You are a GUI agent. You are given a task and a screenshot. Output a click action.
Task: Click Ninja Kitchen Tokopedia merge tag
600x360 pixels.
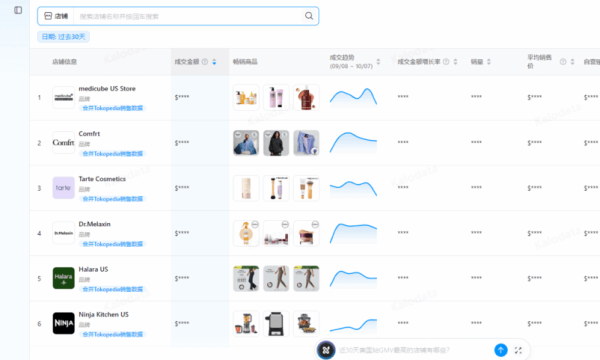tap(112, 334)
